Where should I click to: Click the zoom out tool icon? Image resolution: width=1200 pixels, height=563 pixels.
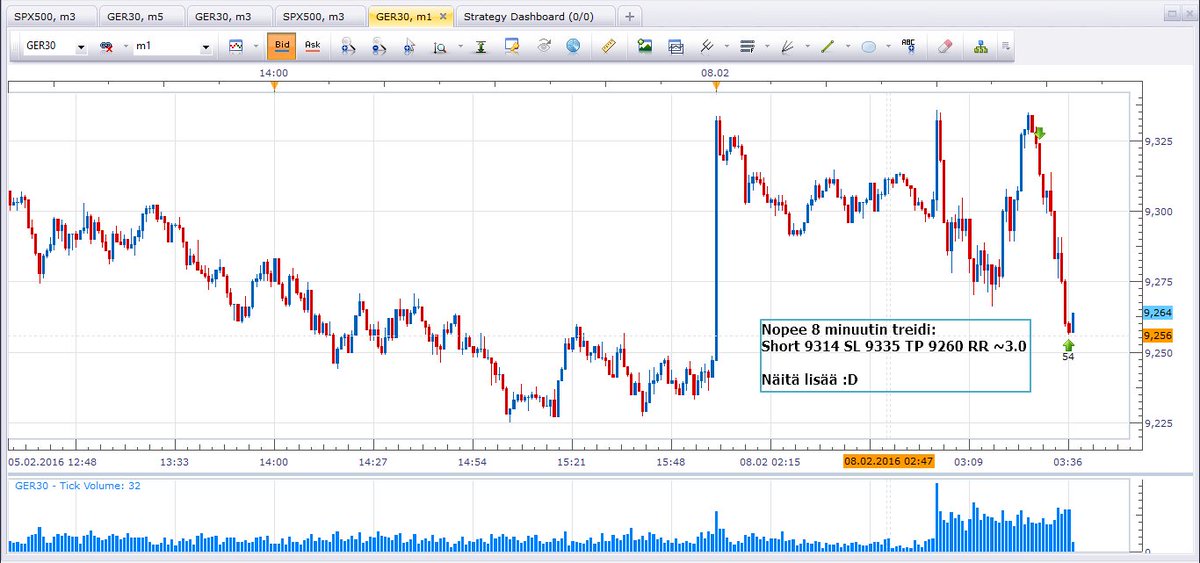(379, 46)
